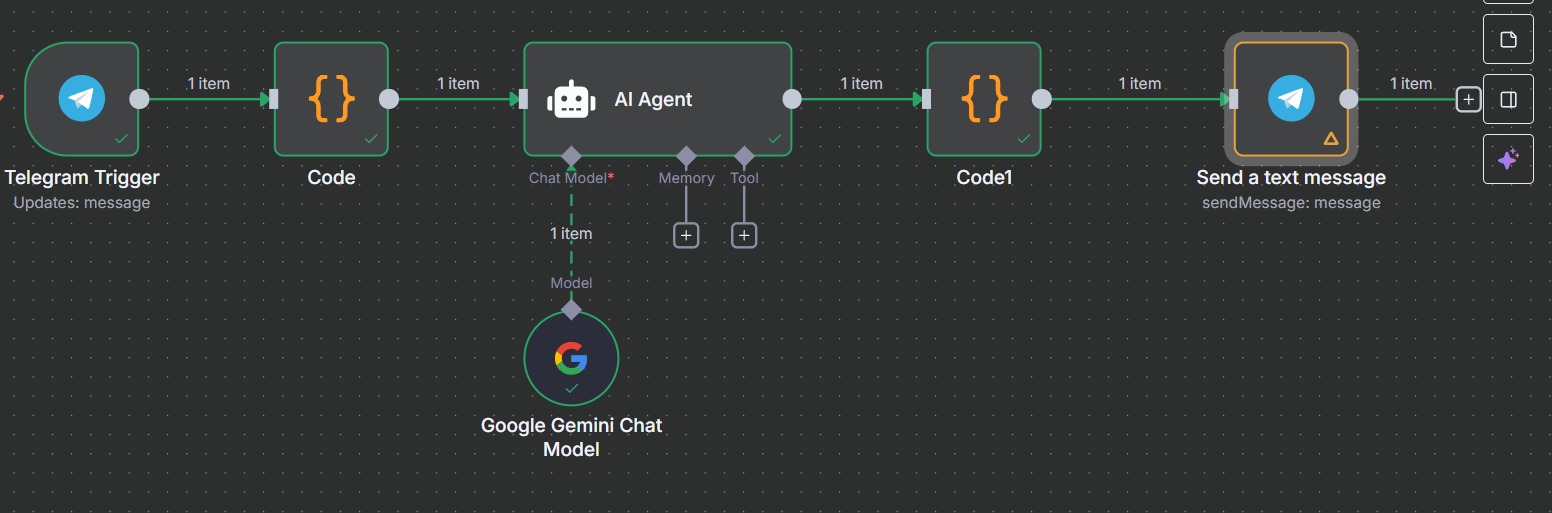The height and width of the screenshot is (513, 1552).
Task: Open the Google Gemini Chat Model node
Action: point(571,358)
